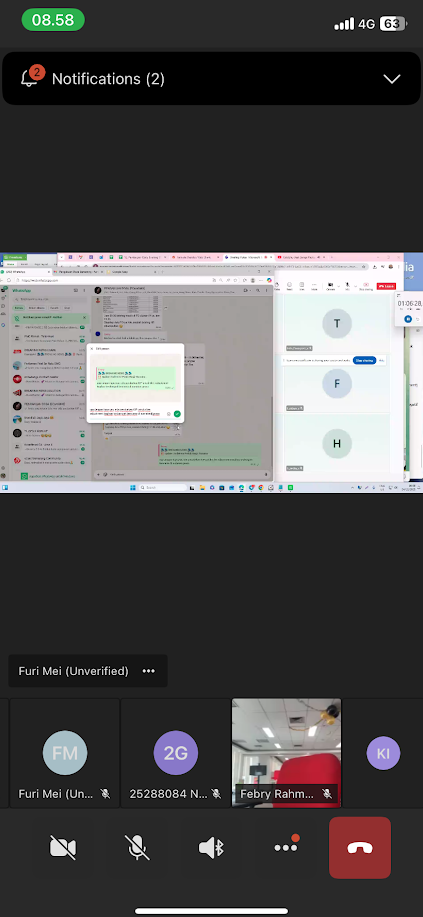The width and height of the screenshot is (423, 917).
Task: Open options beside Furi Mei (Unverified)
Action: [149, 671]
